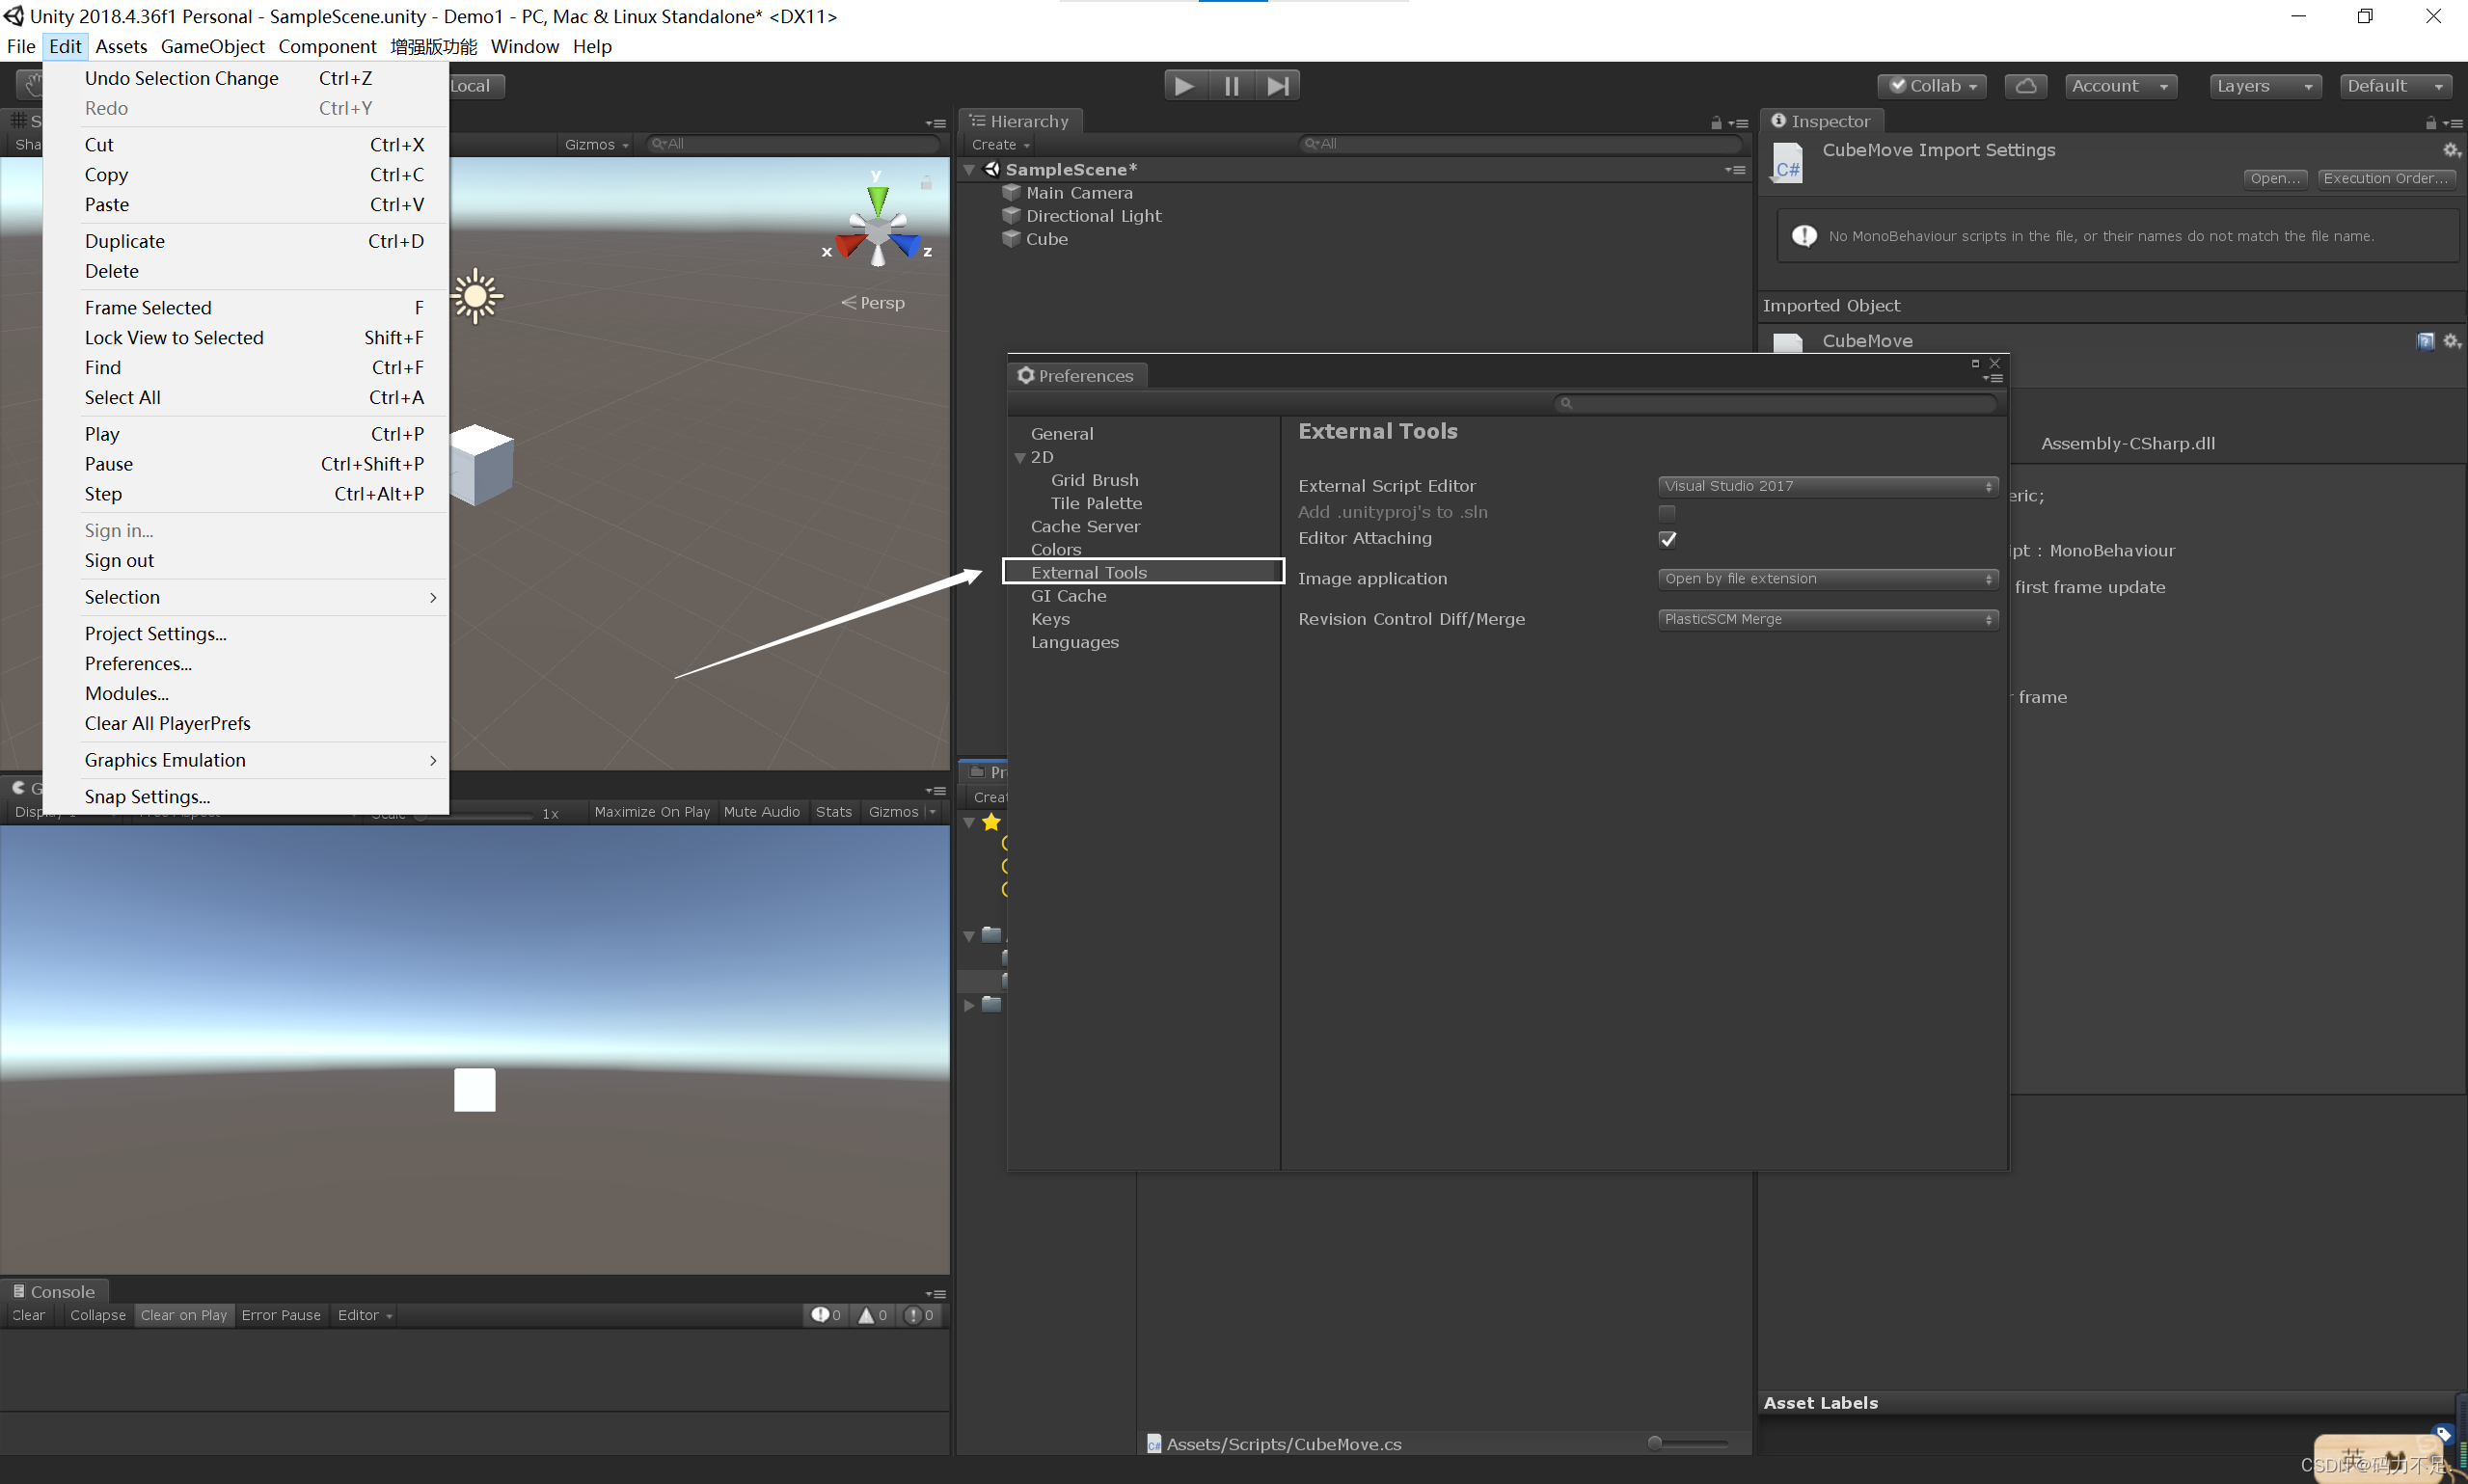This screenshot has width=2468, height=1484.
Task: Clear the Console output
Action: pos(27,1315)
